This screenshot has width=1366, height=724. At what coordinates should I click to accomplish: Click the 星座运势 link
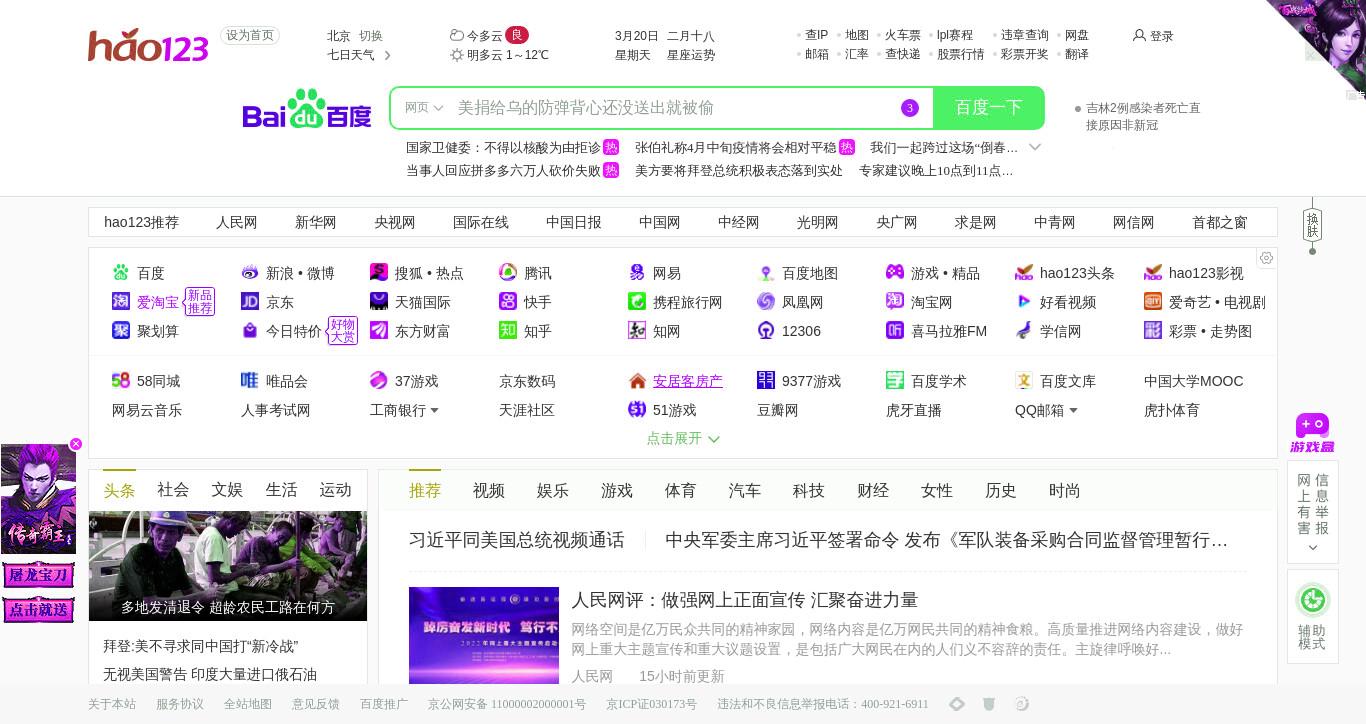(x=691, y=55)
